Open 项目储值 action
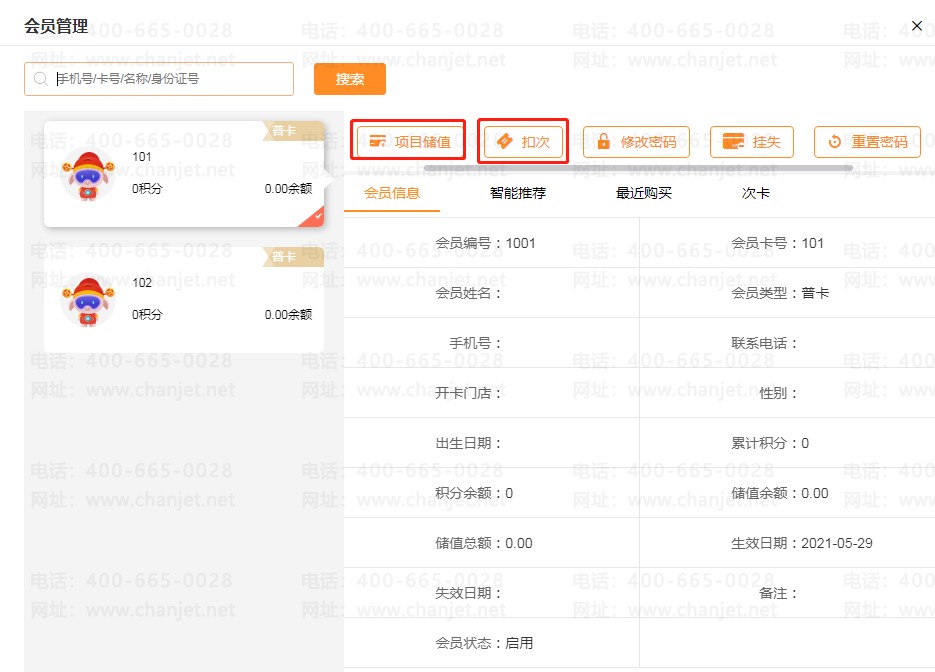Image resolution: width=935 pixels, height=672 pixels. coord(410,141)
